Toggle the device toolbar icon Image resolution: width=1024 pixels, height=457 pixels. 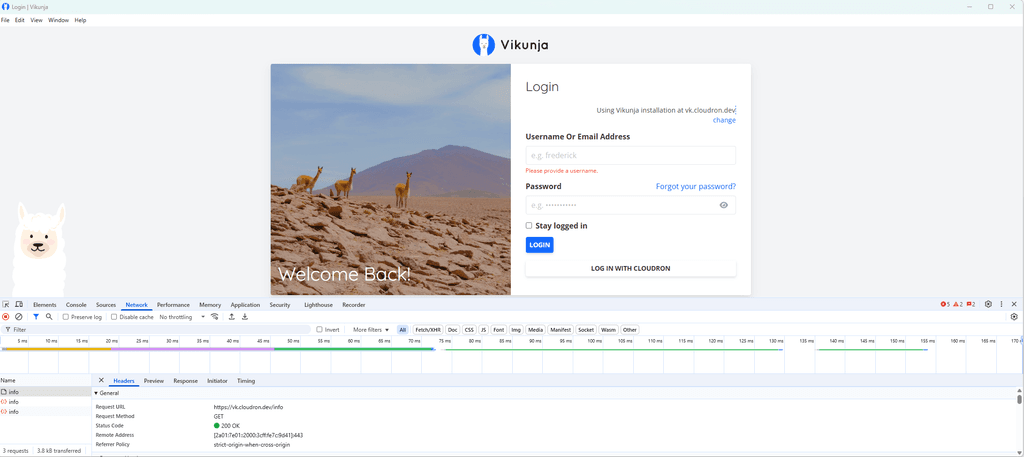tap(18, 305)
